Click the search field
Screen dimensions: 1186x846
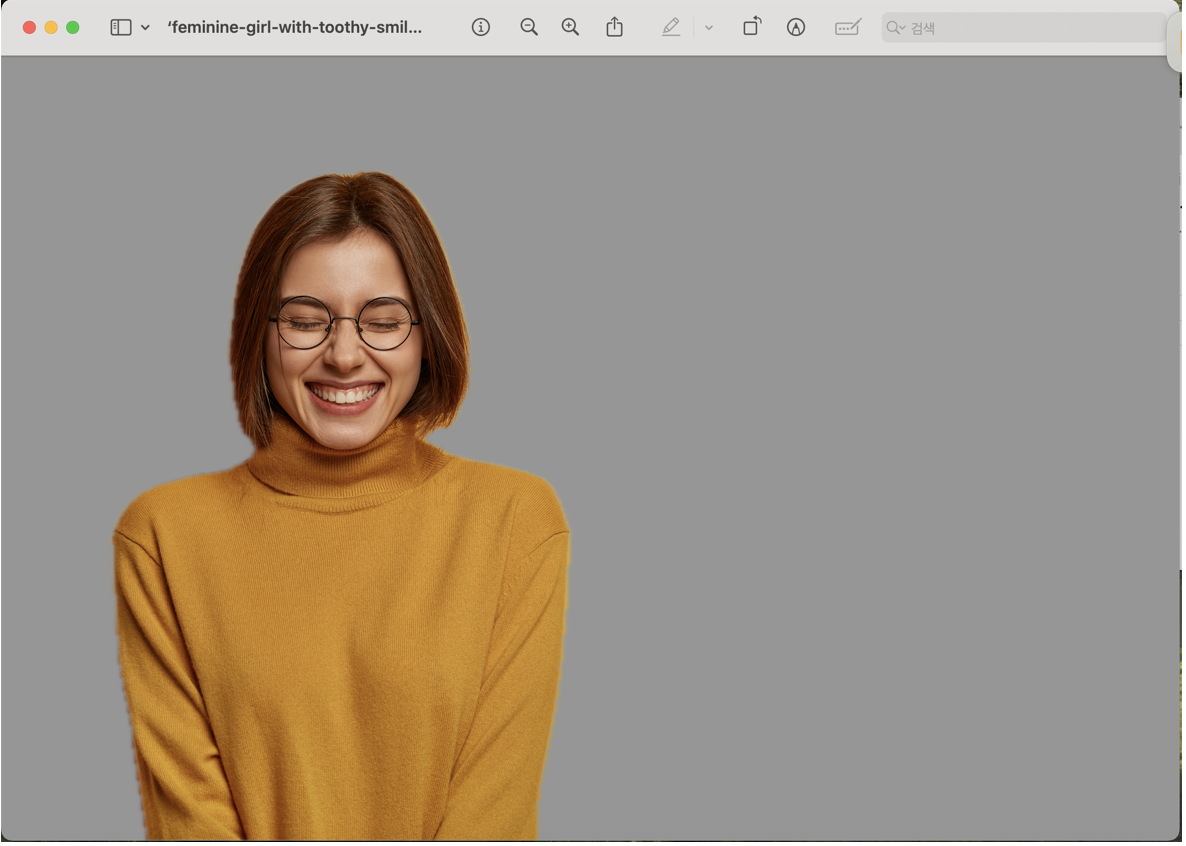(x=1024, y=28)
